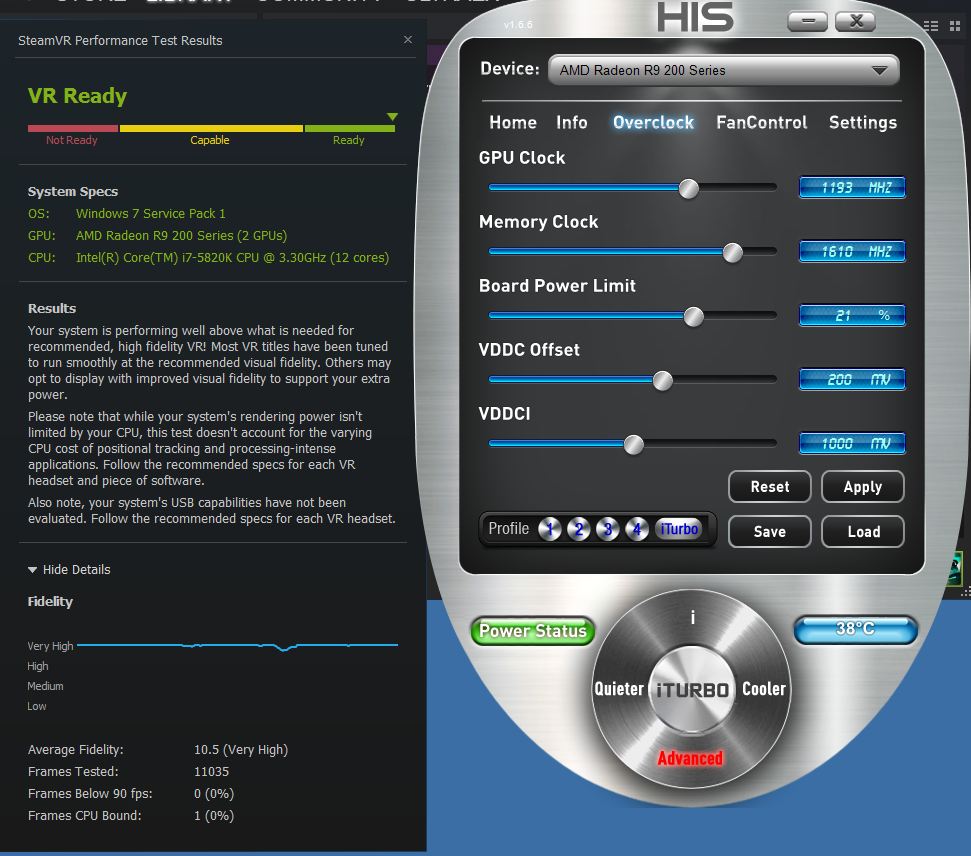Close the HIS iTurbo window

855,21
